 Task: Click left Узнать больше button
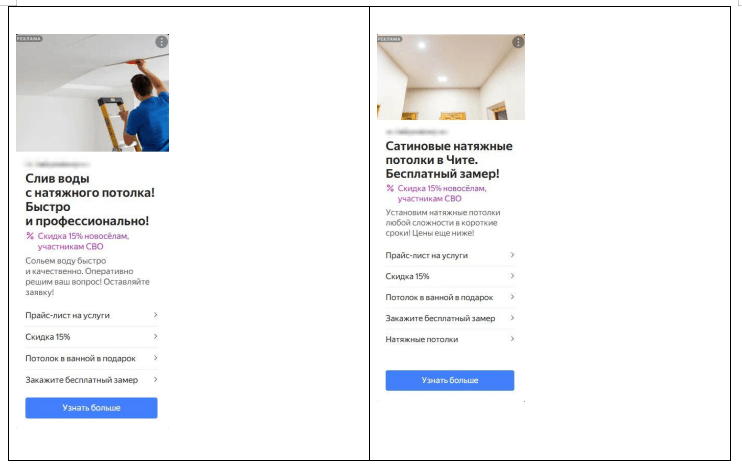tap(91, 408)
